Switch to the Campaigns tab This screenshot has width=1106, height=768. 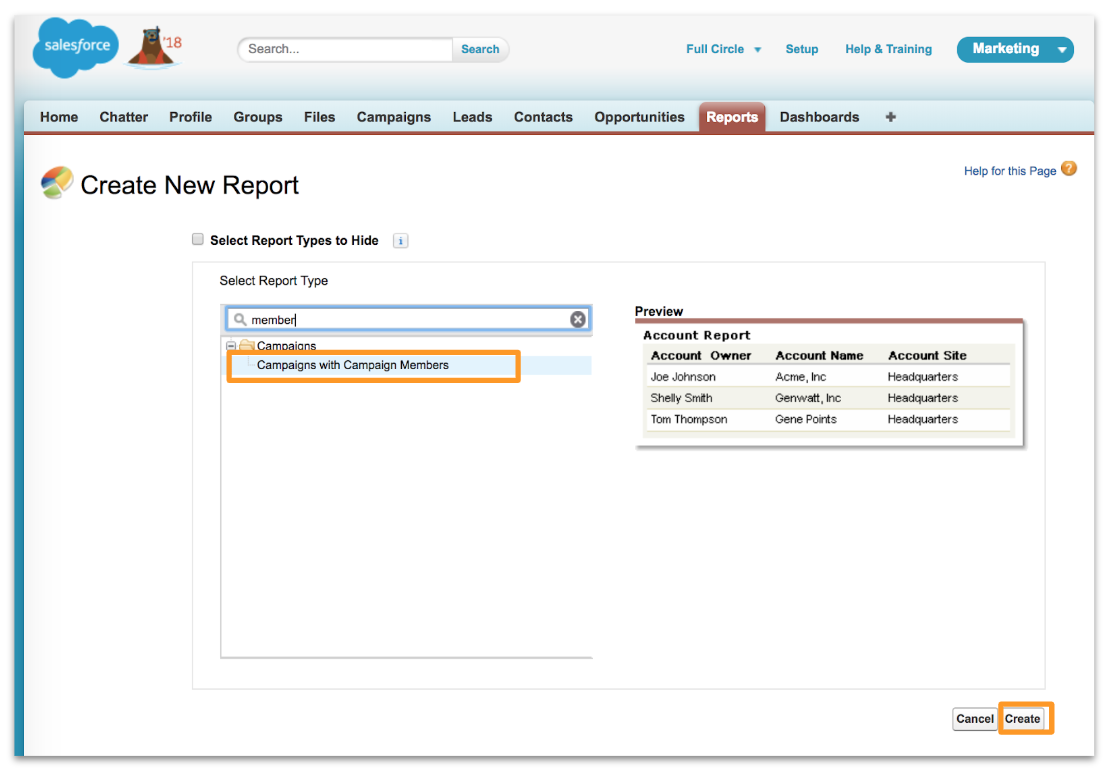(x=394, y=117)
